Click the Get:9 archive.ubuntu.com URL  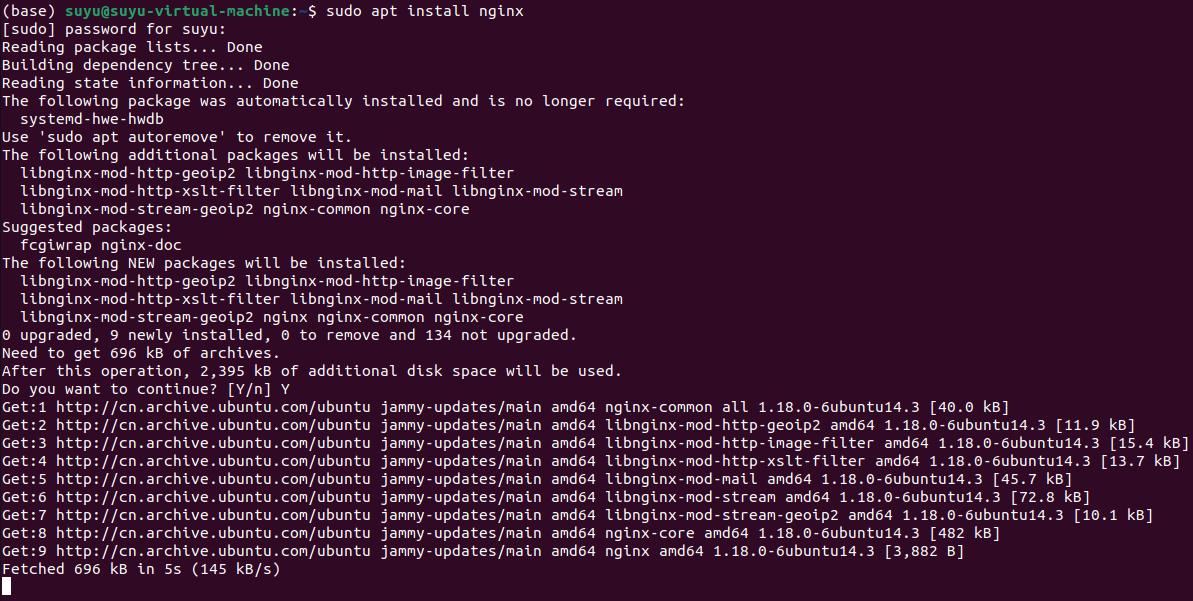214,551
